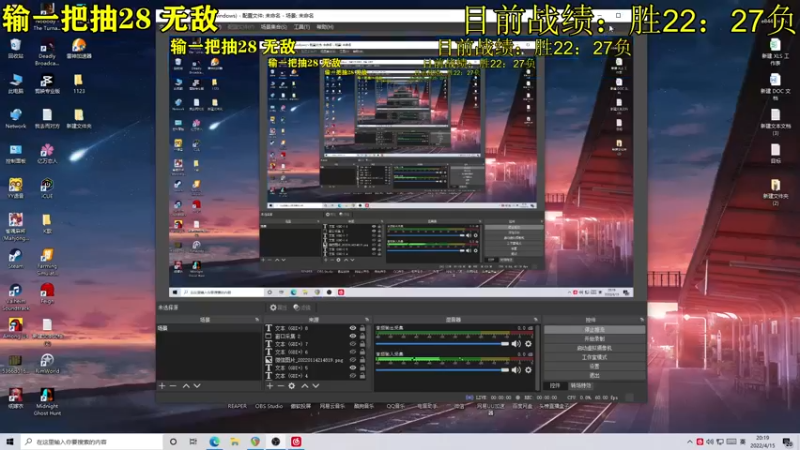
Task: Select the 微信图片 png source row
Action: point(314,360)
